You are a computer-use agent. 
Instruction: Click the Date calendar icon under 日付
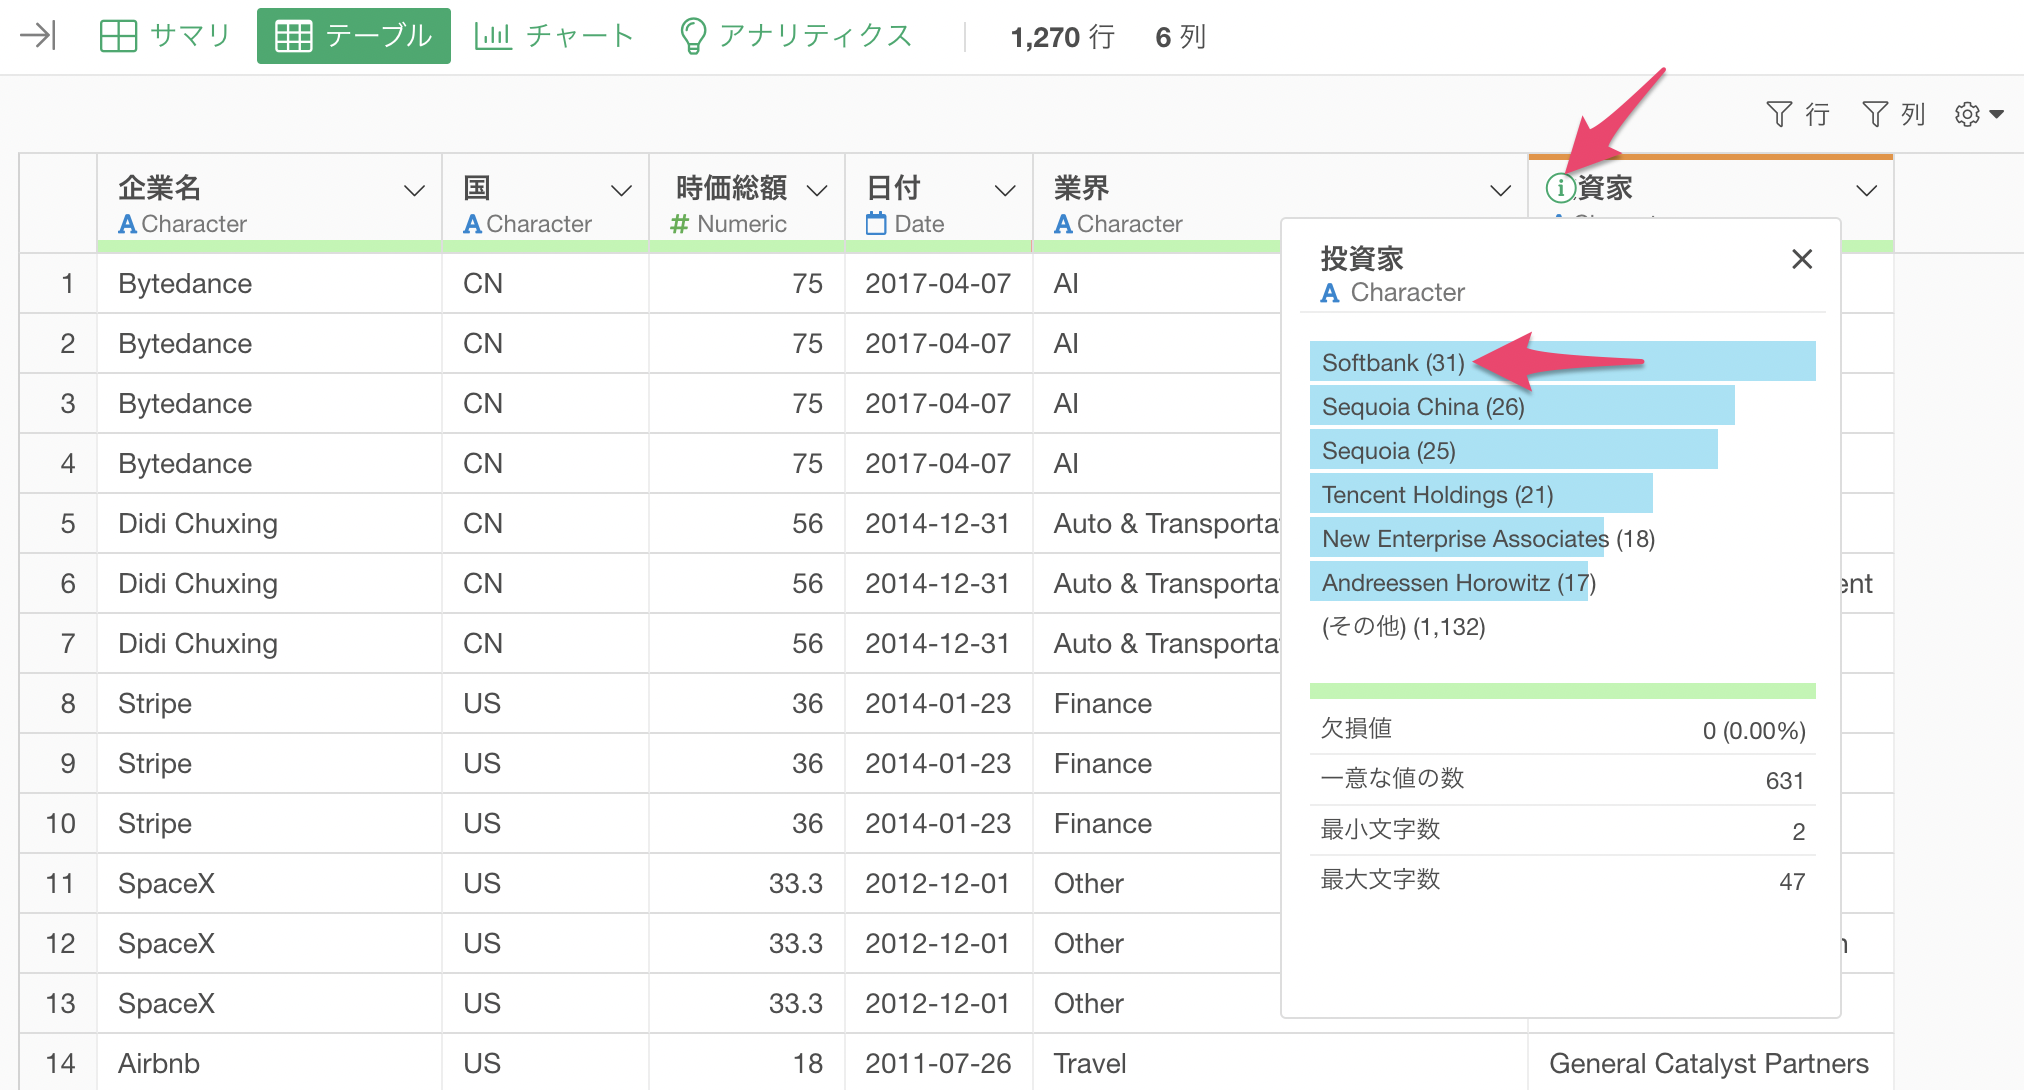[876, 224]
